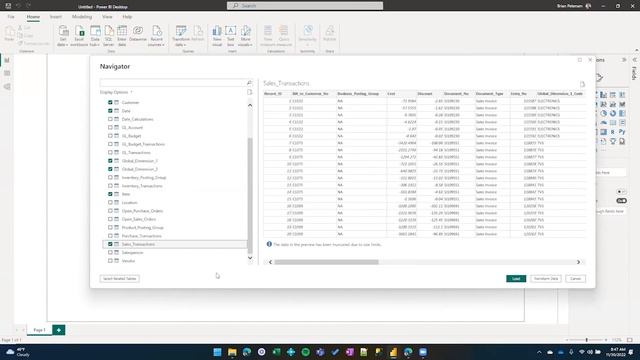640x360 pixels.
Task: Switch to the Modeling ribbon tab
Action: click(x=82, y=17)
